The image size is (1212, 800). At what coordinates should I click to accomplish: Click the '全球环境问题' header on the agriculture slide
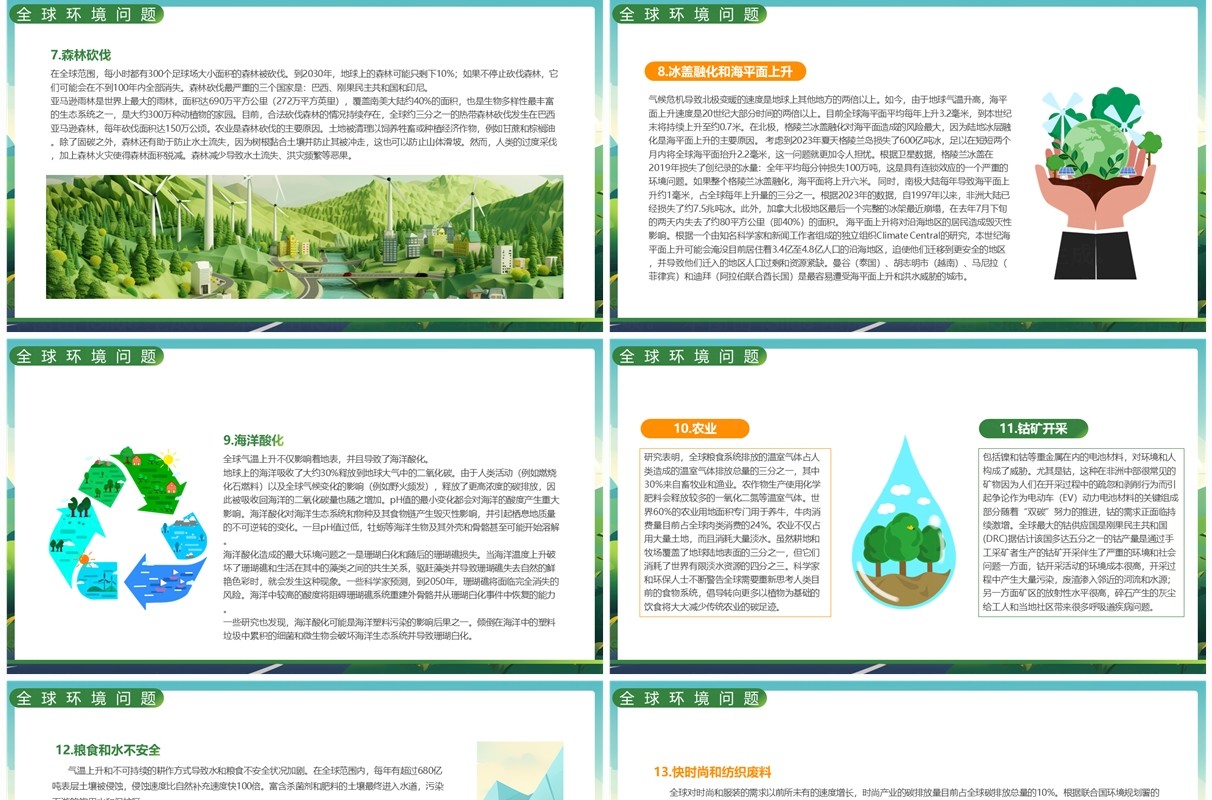pos(690,356)
